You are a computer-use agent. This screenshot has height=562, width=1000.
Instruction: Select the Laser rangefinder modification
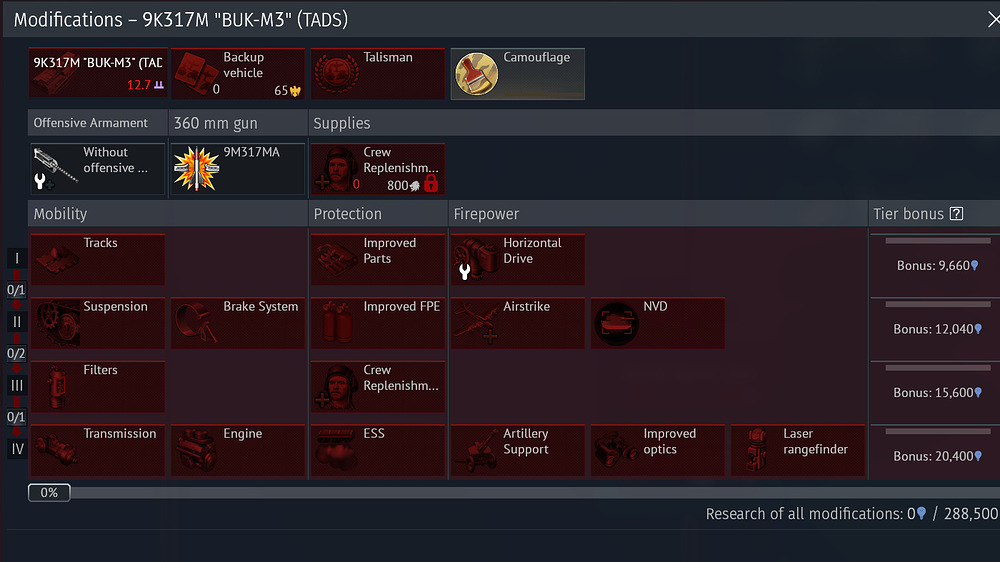point(797,450)
